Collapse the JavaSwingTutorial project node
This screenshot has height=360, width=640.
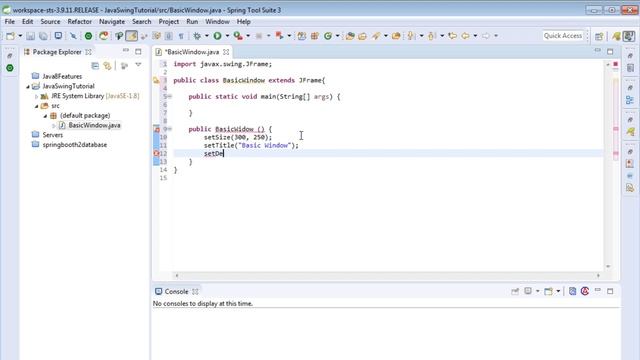[28, 87]
